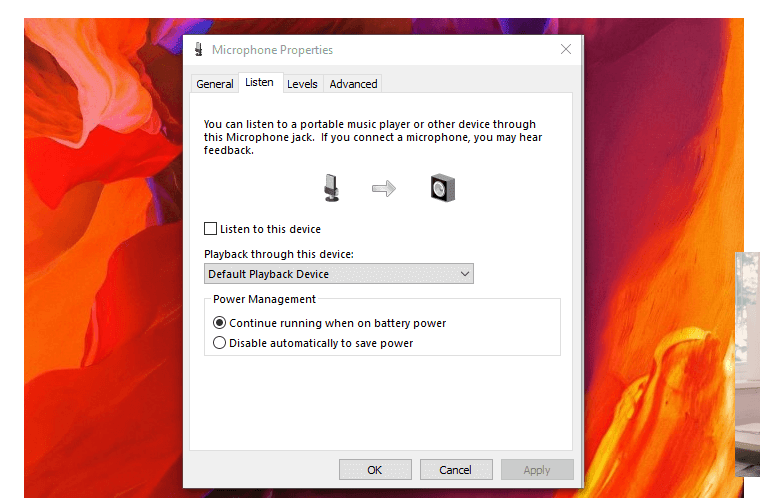The height and width of the screenshot is (502, 760).
Task: Click the microphone icon in the title bar
Action: [x=198, y=49]
